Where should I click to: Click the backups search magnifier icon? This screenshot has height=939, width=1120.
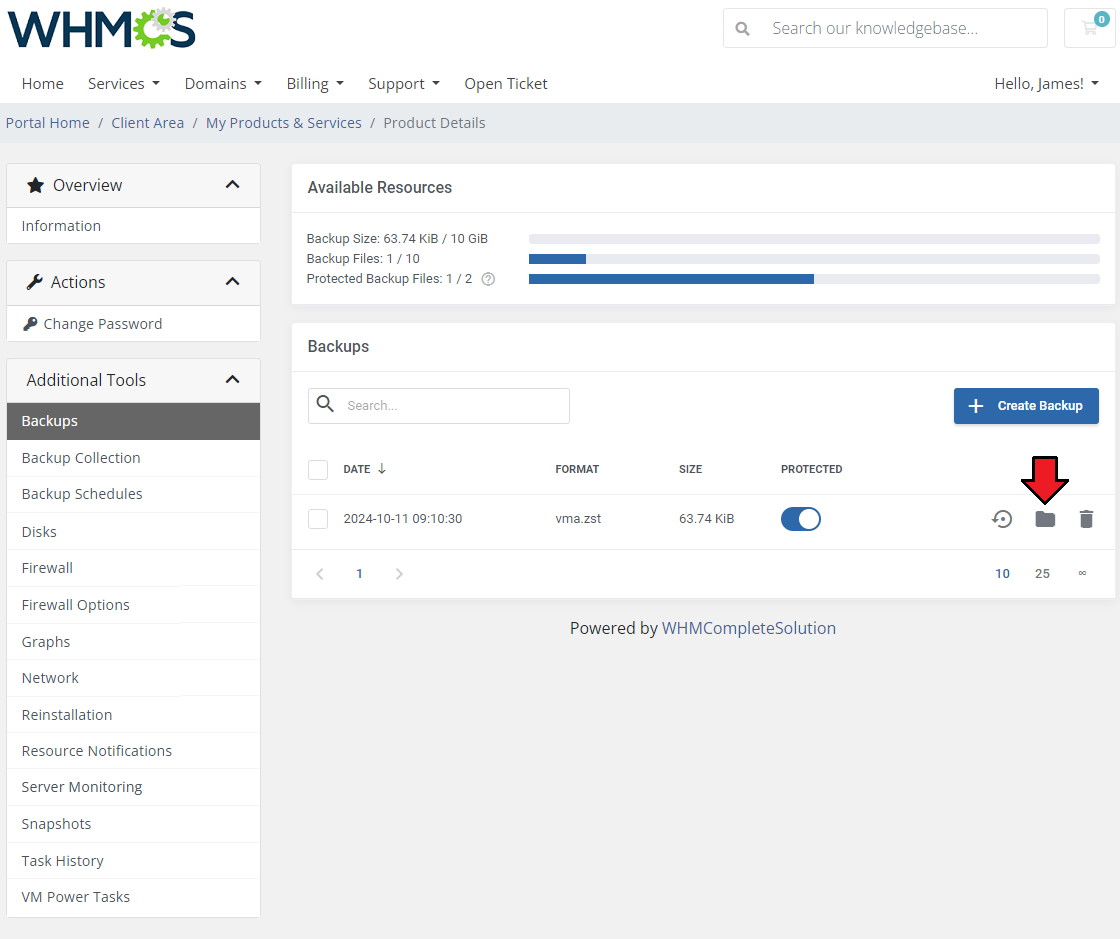pos(326,404)
